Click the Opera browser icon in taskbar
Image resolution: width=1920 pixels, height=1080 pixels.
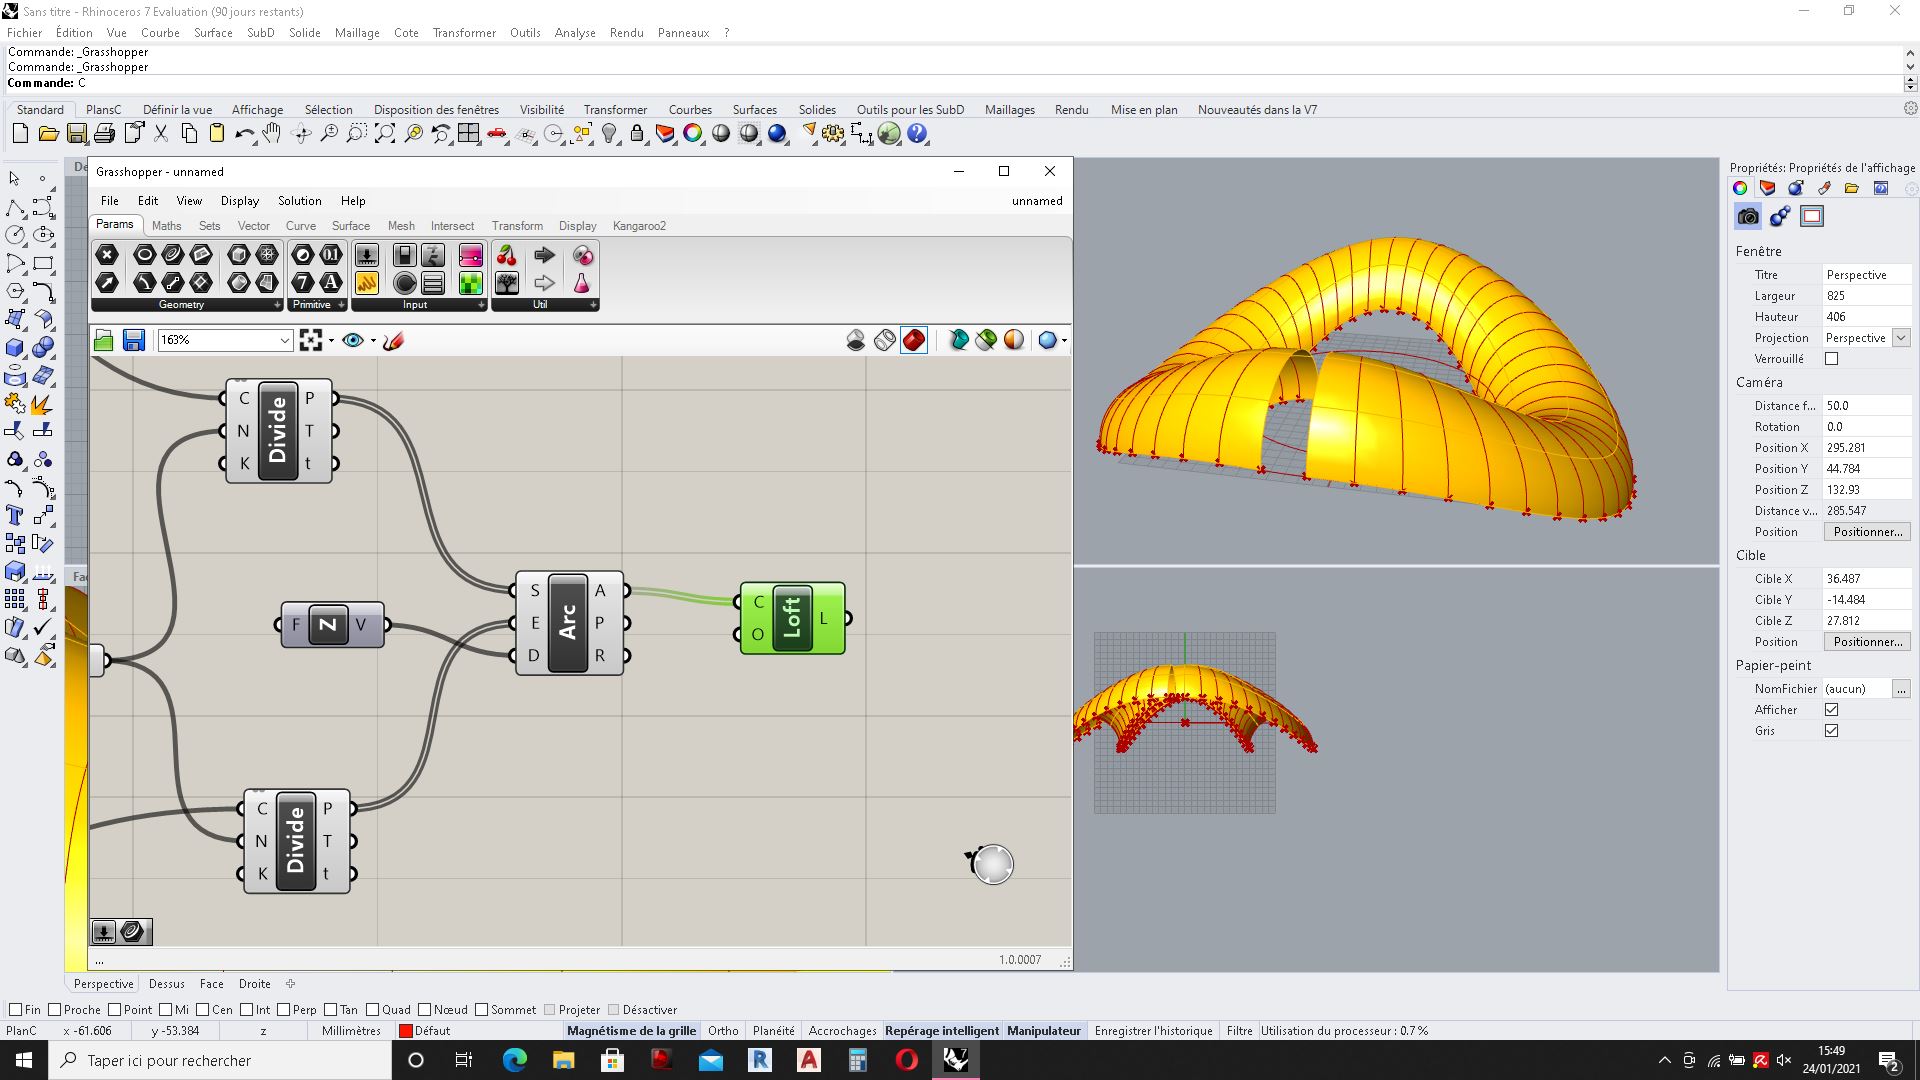(907, 1060)
